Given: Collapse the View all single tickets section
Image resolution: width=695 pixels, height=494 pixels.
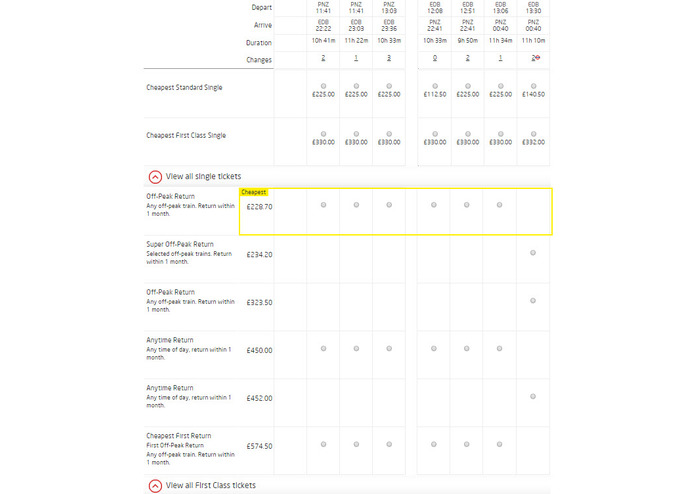Looking at the screenshot, I should [x=155, y=177].
